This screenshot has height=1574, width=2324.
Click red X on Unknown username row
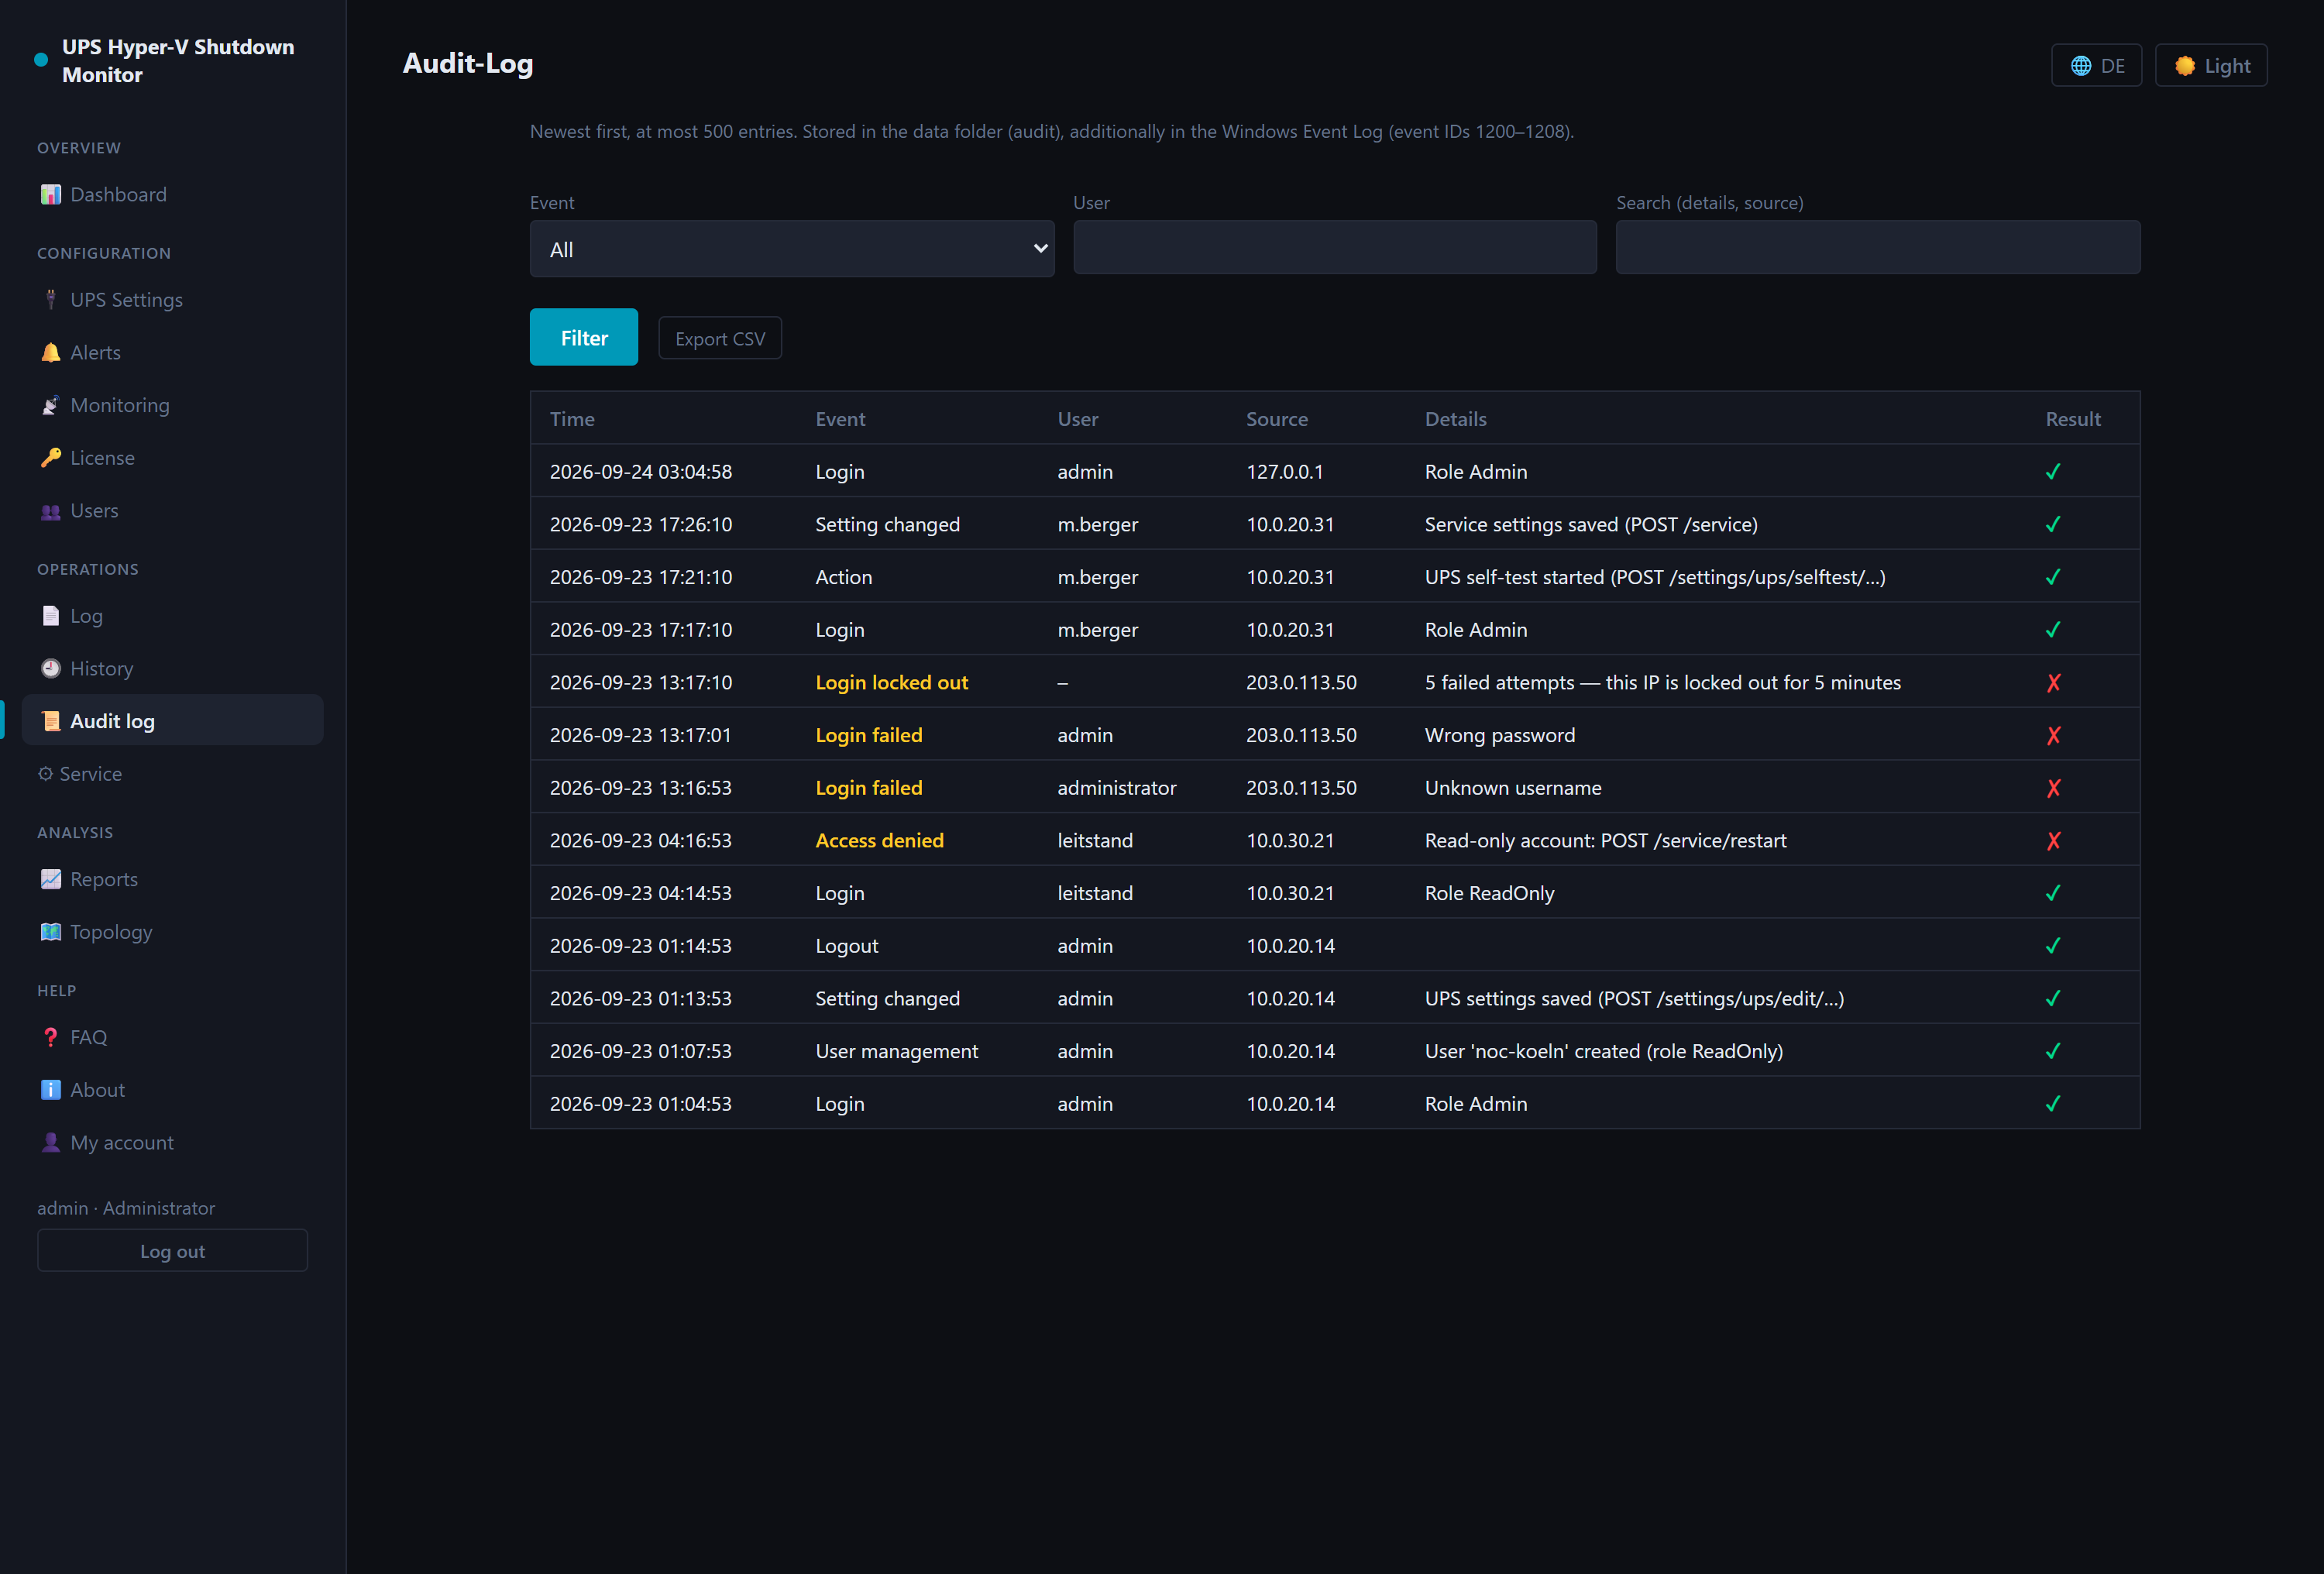click(x=2053, y=788)
